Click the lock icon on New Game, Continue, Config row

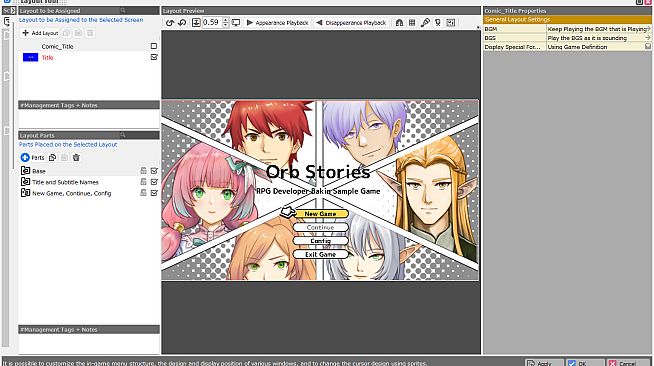[x=143, y=193]
